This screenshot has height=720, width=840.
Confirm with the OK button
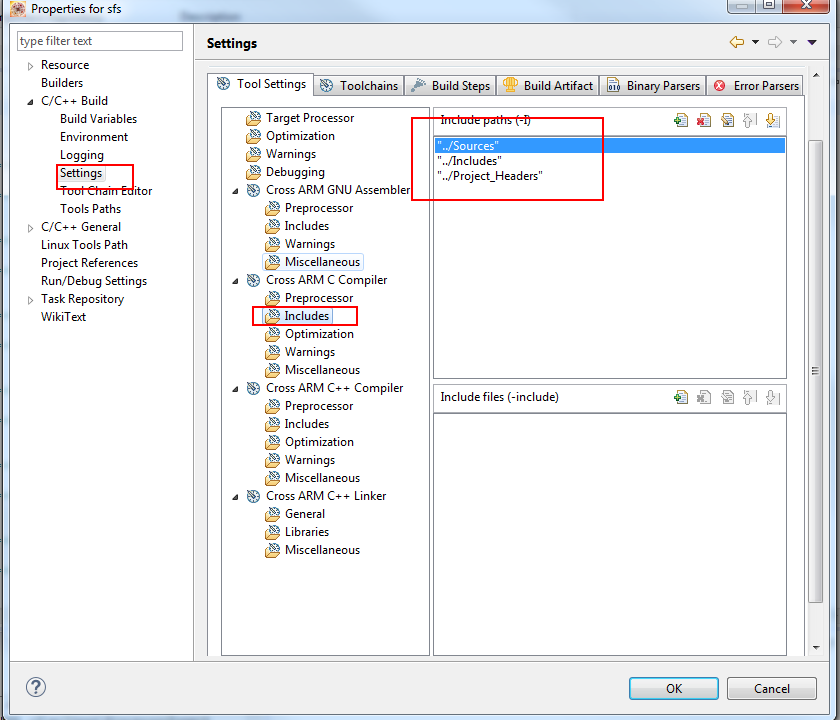(673, 688)
